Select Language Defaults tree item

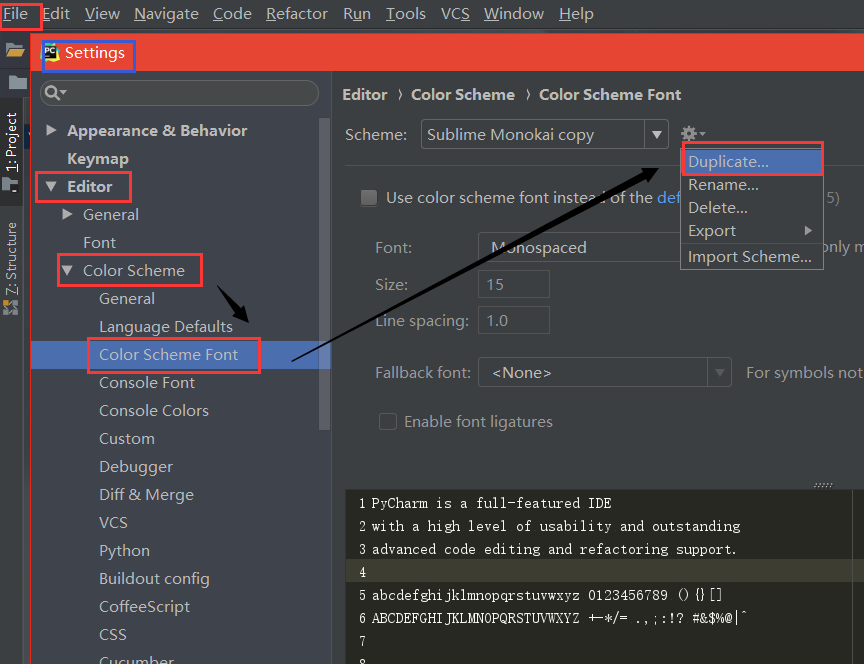point(166,326)
